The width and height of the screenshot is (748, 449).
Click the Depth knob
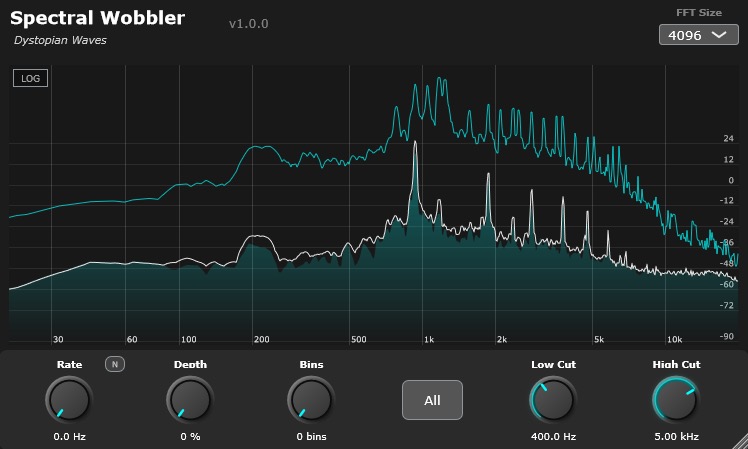[x=190, y=399]
